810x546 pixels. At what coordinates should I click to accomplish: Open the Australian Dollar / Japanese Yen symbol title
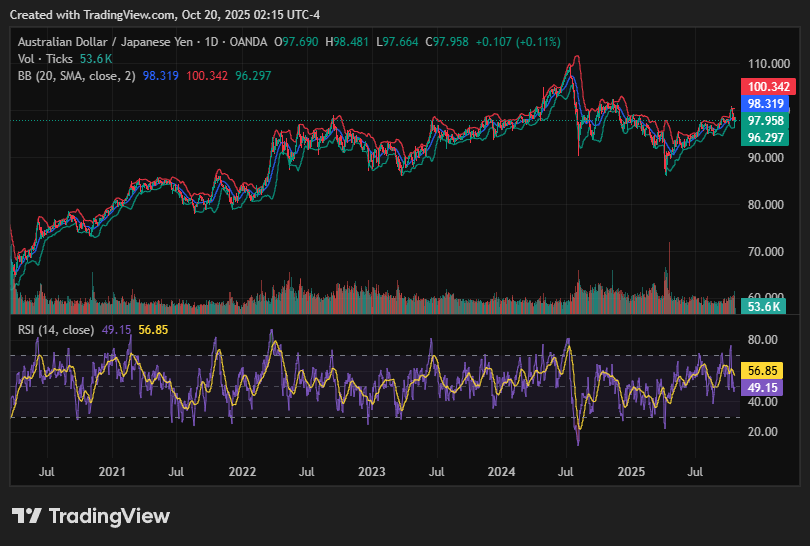pos(99,42)
